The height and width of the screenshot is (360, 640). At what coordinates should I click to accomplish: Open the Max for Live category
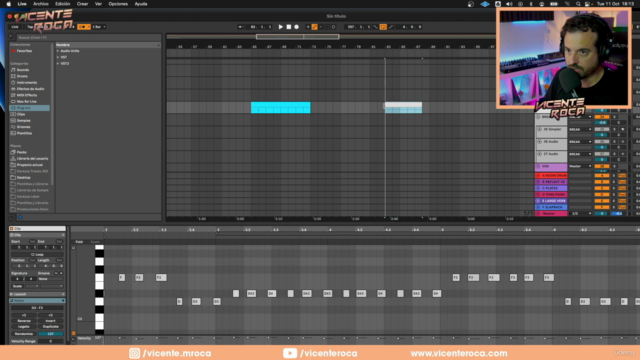click(27, 102)
